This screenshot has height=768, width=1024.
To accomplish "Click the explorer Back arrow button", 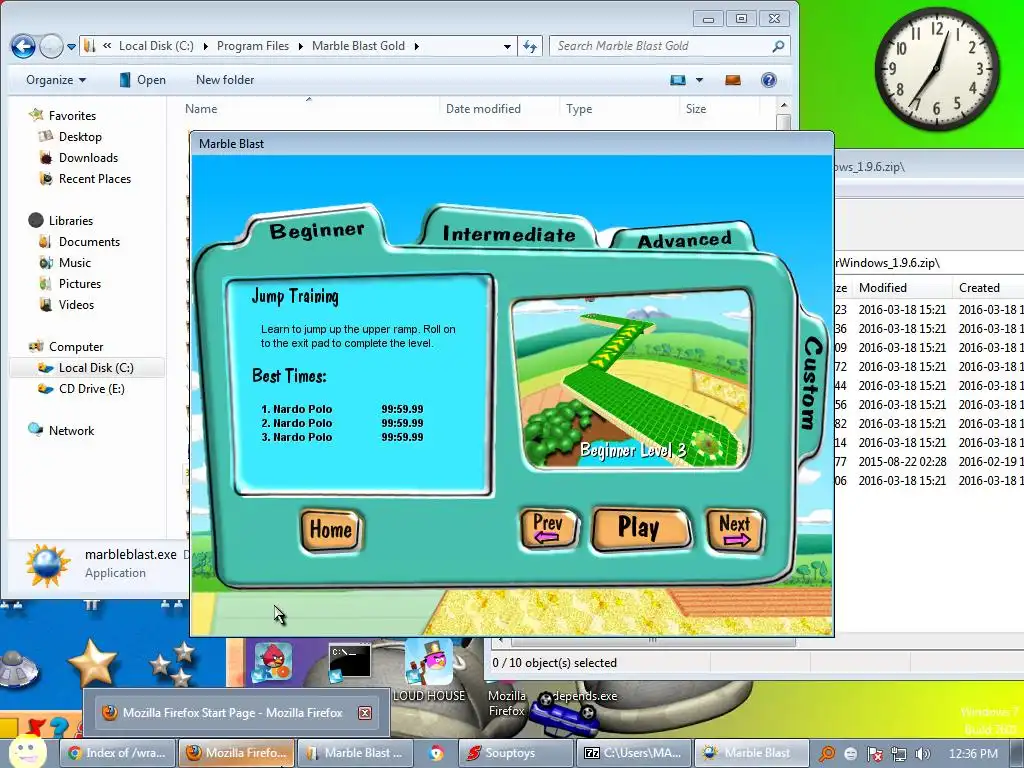I will click(x=24, y=46).
